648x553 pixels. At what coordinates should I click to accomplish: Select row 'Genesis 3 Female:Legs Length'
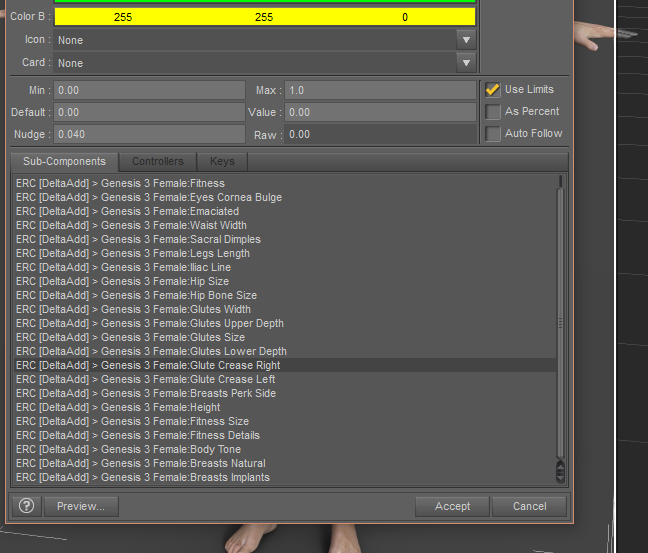(x=285, y=253)
